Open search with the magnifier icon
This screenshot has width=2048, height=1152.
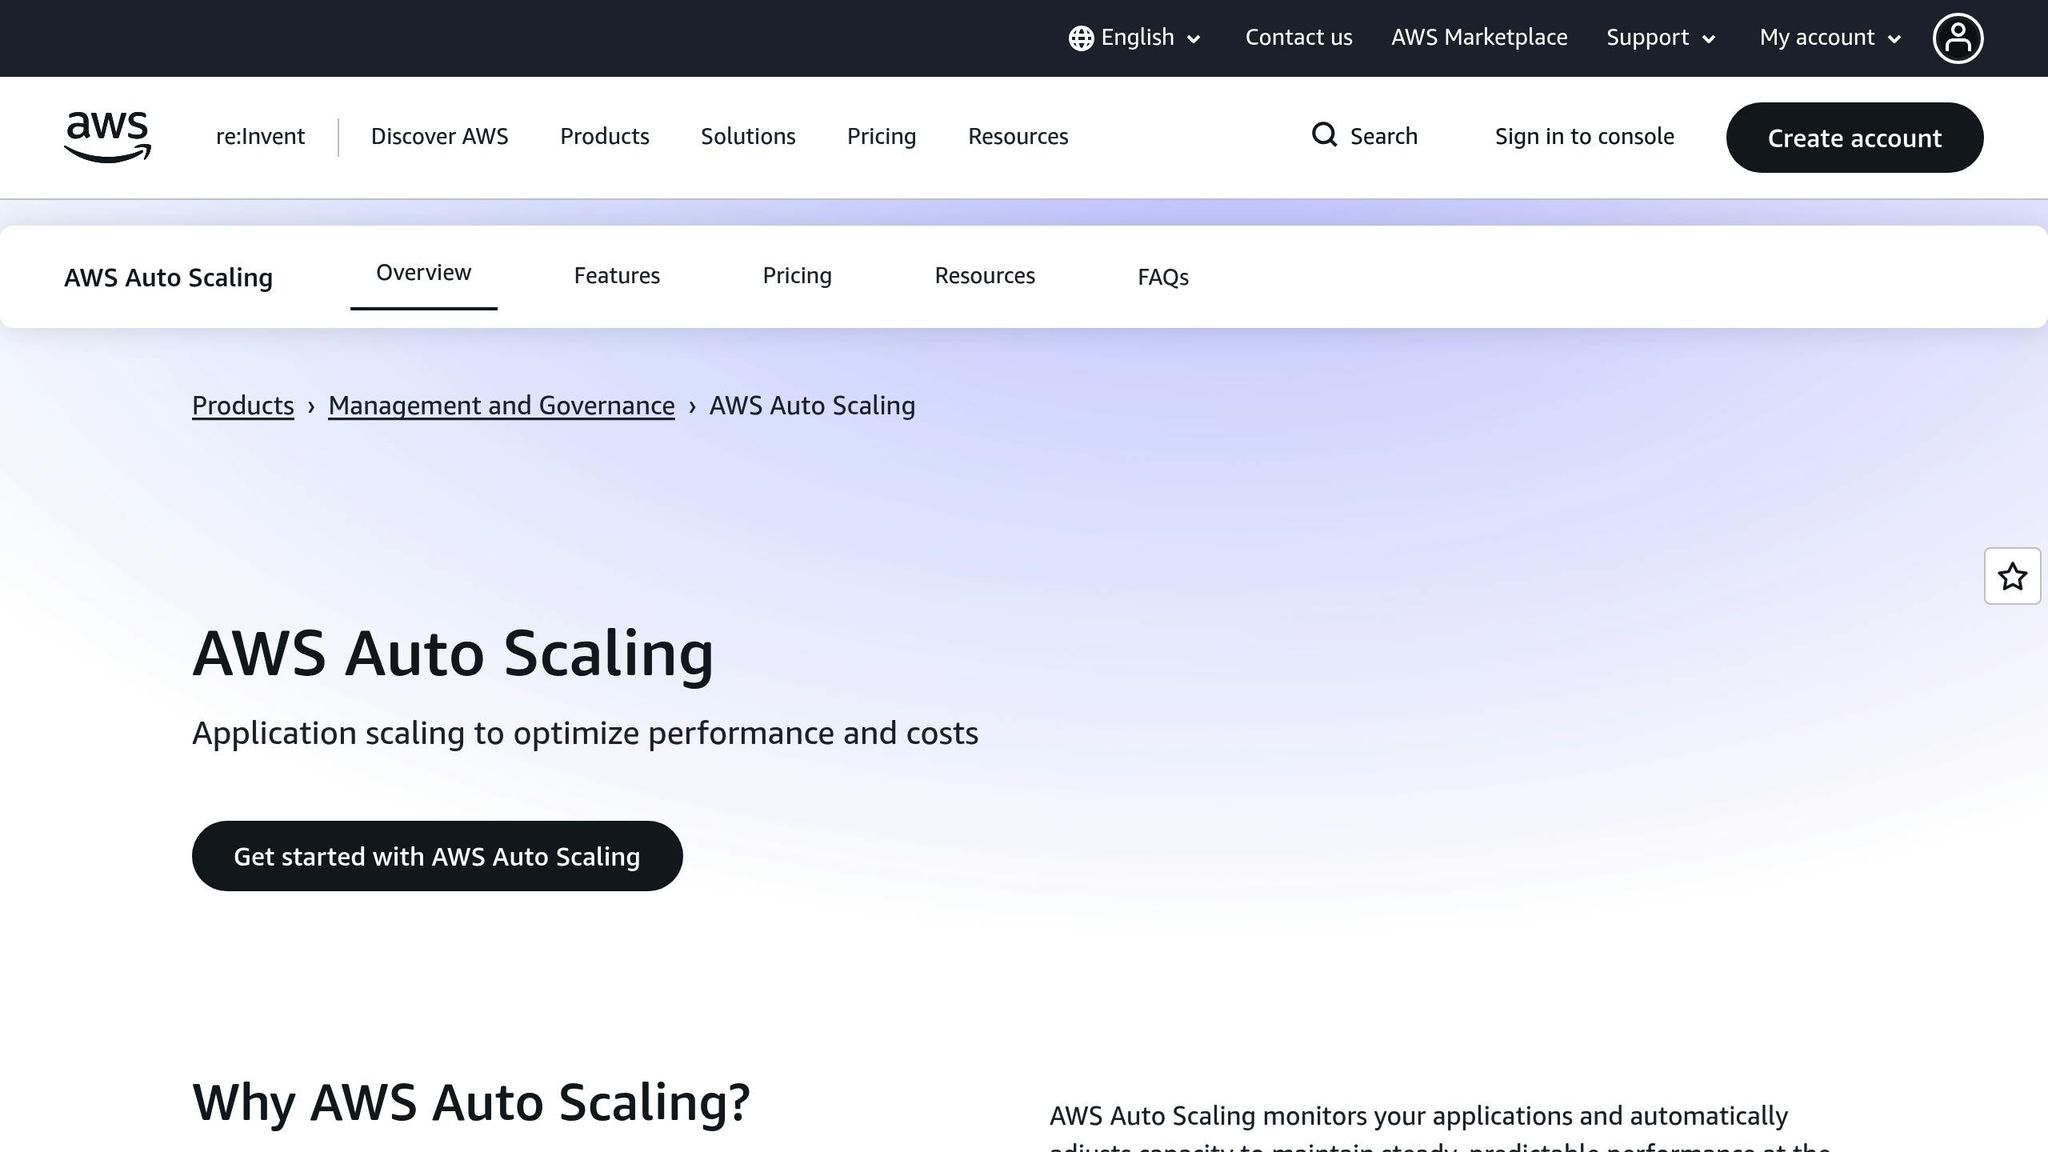pyautogui.click(x=1324, y=135)
